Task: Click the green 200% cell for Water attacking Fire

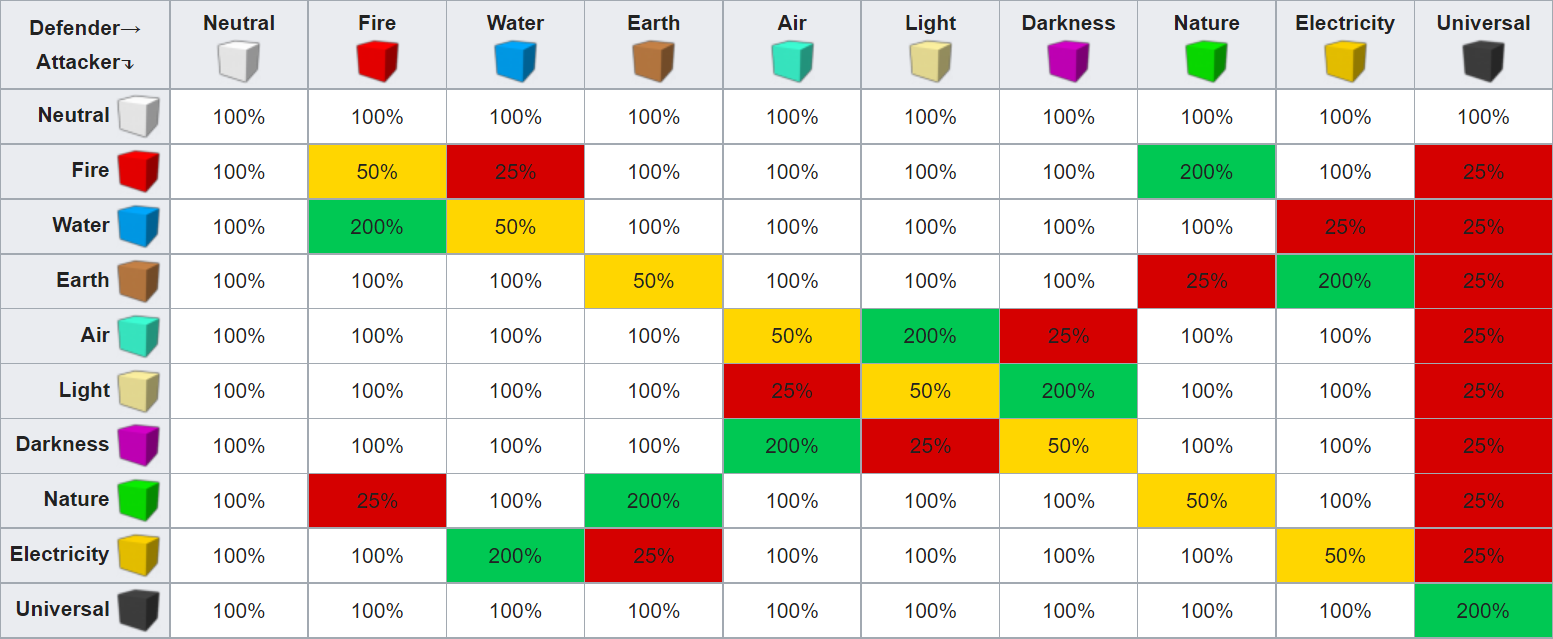Action: 377,227
